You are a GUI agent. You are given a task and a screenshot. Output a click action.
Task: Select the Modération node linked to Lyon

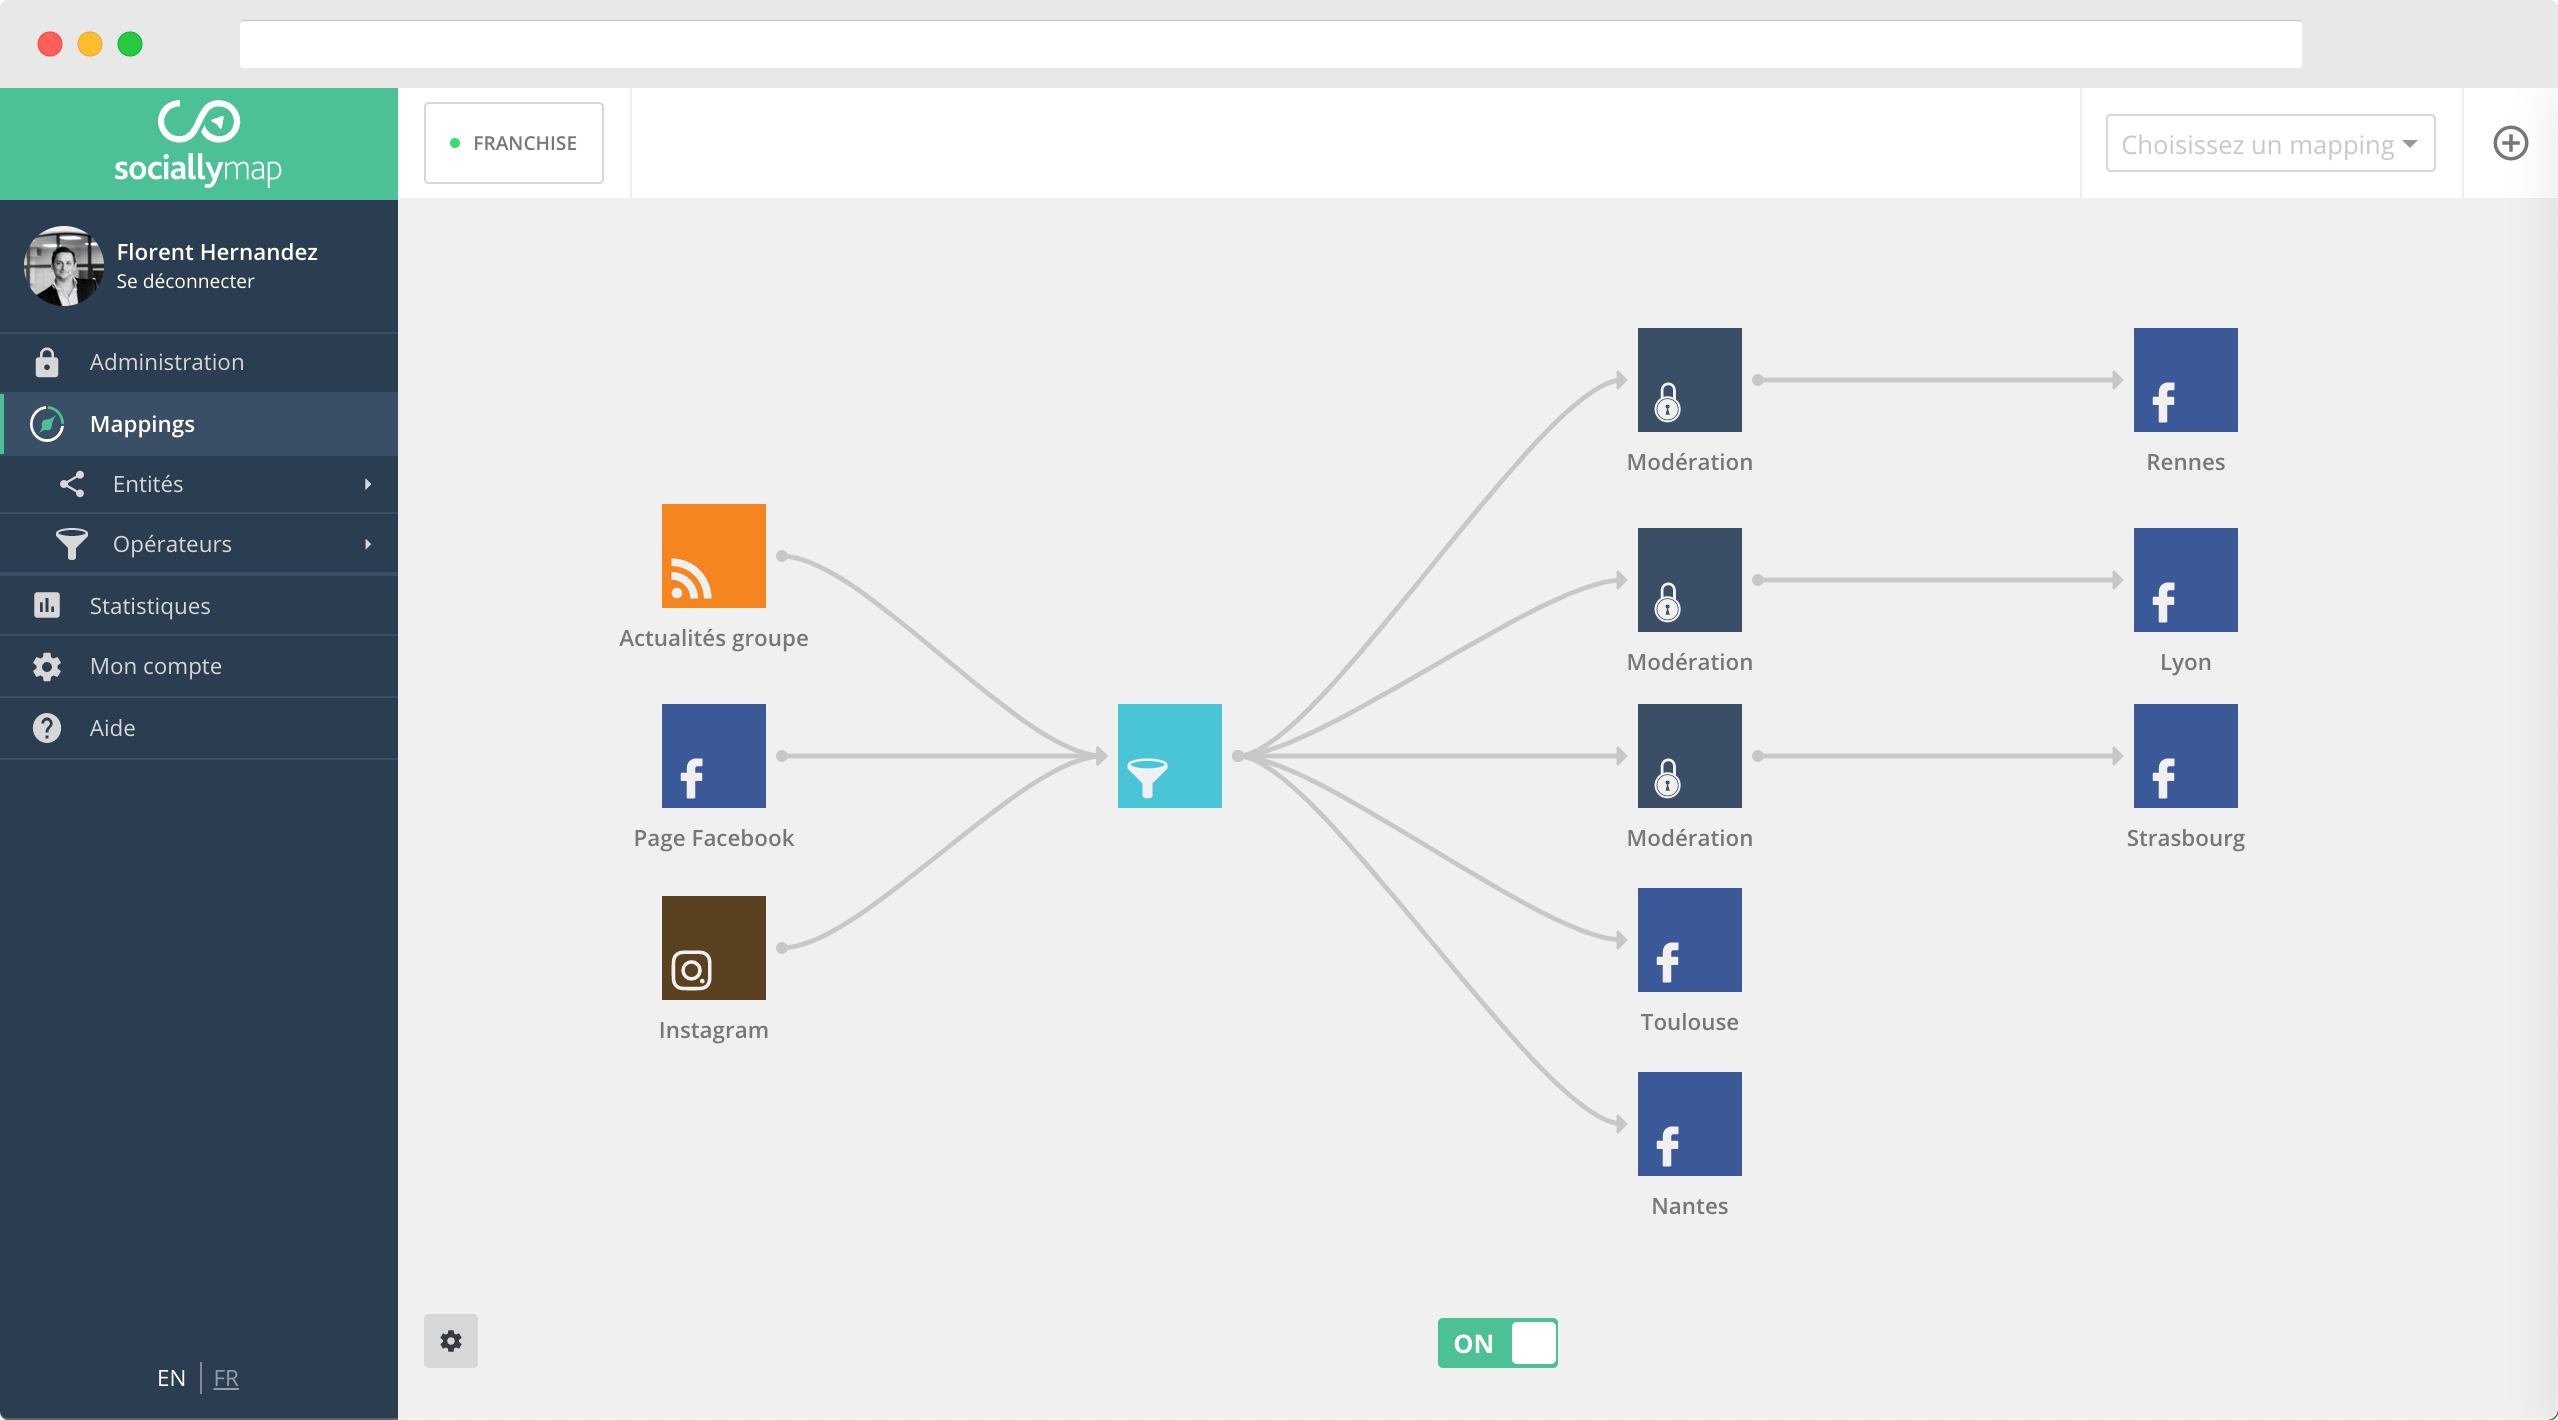pyautogui.click(x=1690, y=580)
